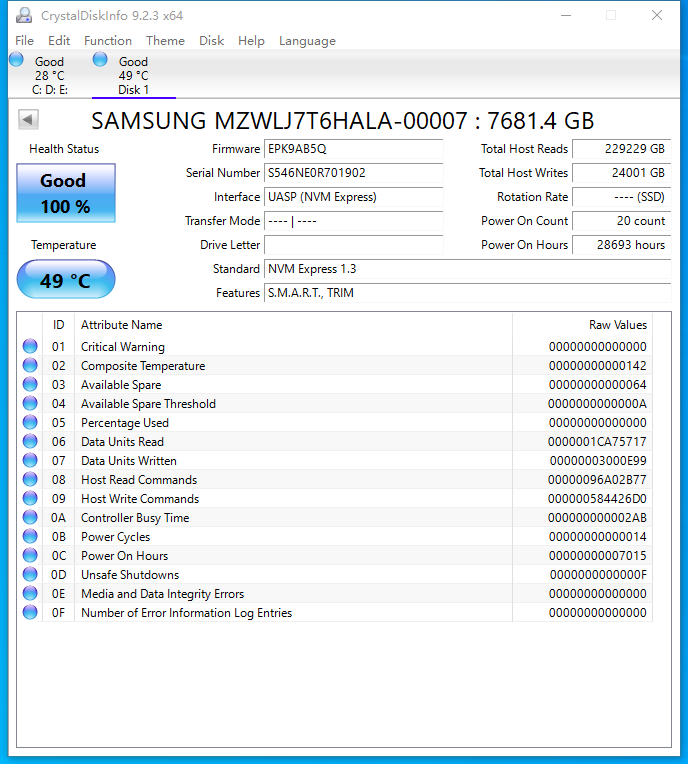688x764 pixels.
Task: Click the empty Drive Letter field
Action: 354,245
